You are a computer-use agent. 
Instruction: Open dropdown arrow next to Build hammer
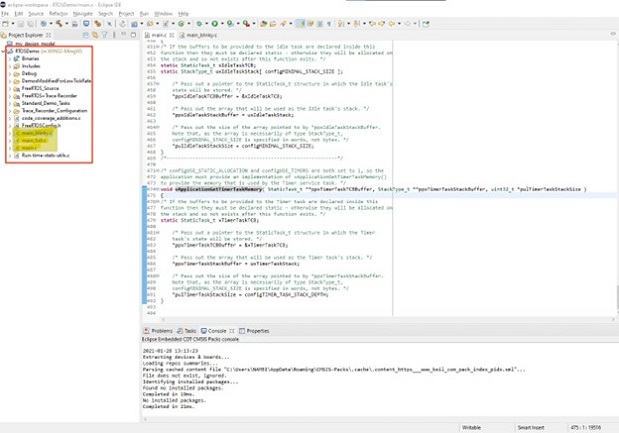pos(66,24)
